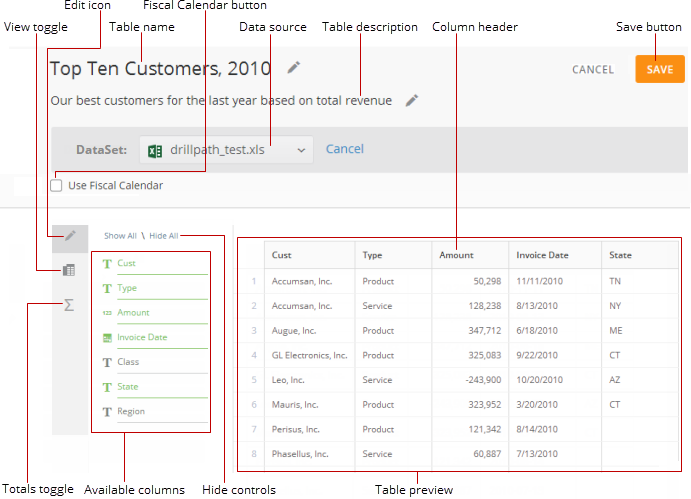The image size is (691, 499).
Task: Click the table name Top Ten Customers, 2010
Action: point(160,69)
